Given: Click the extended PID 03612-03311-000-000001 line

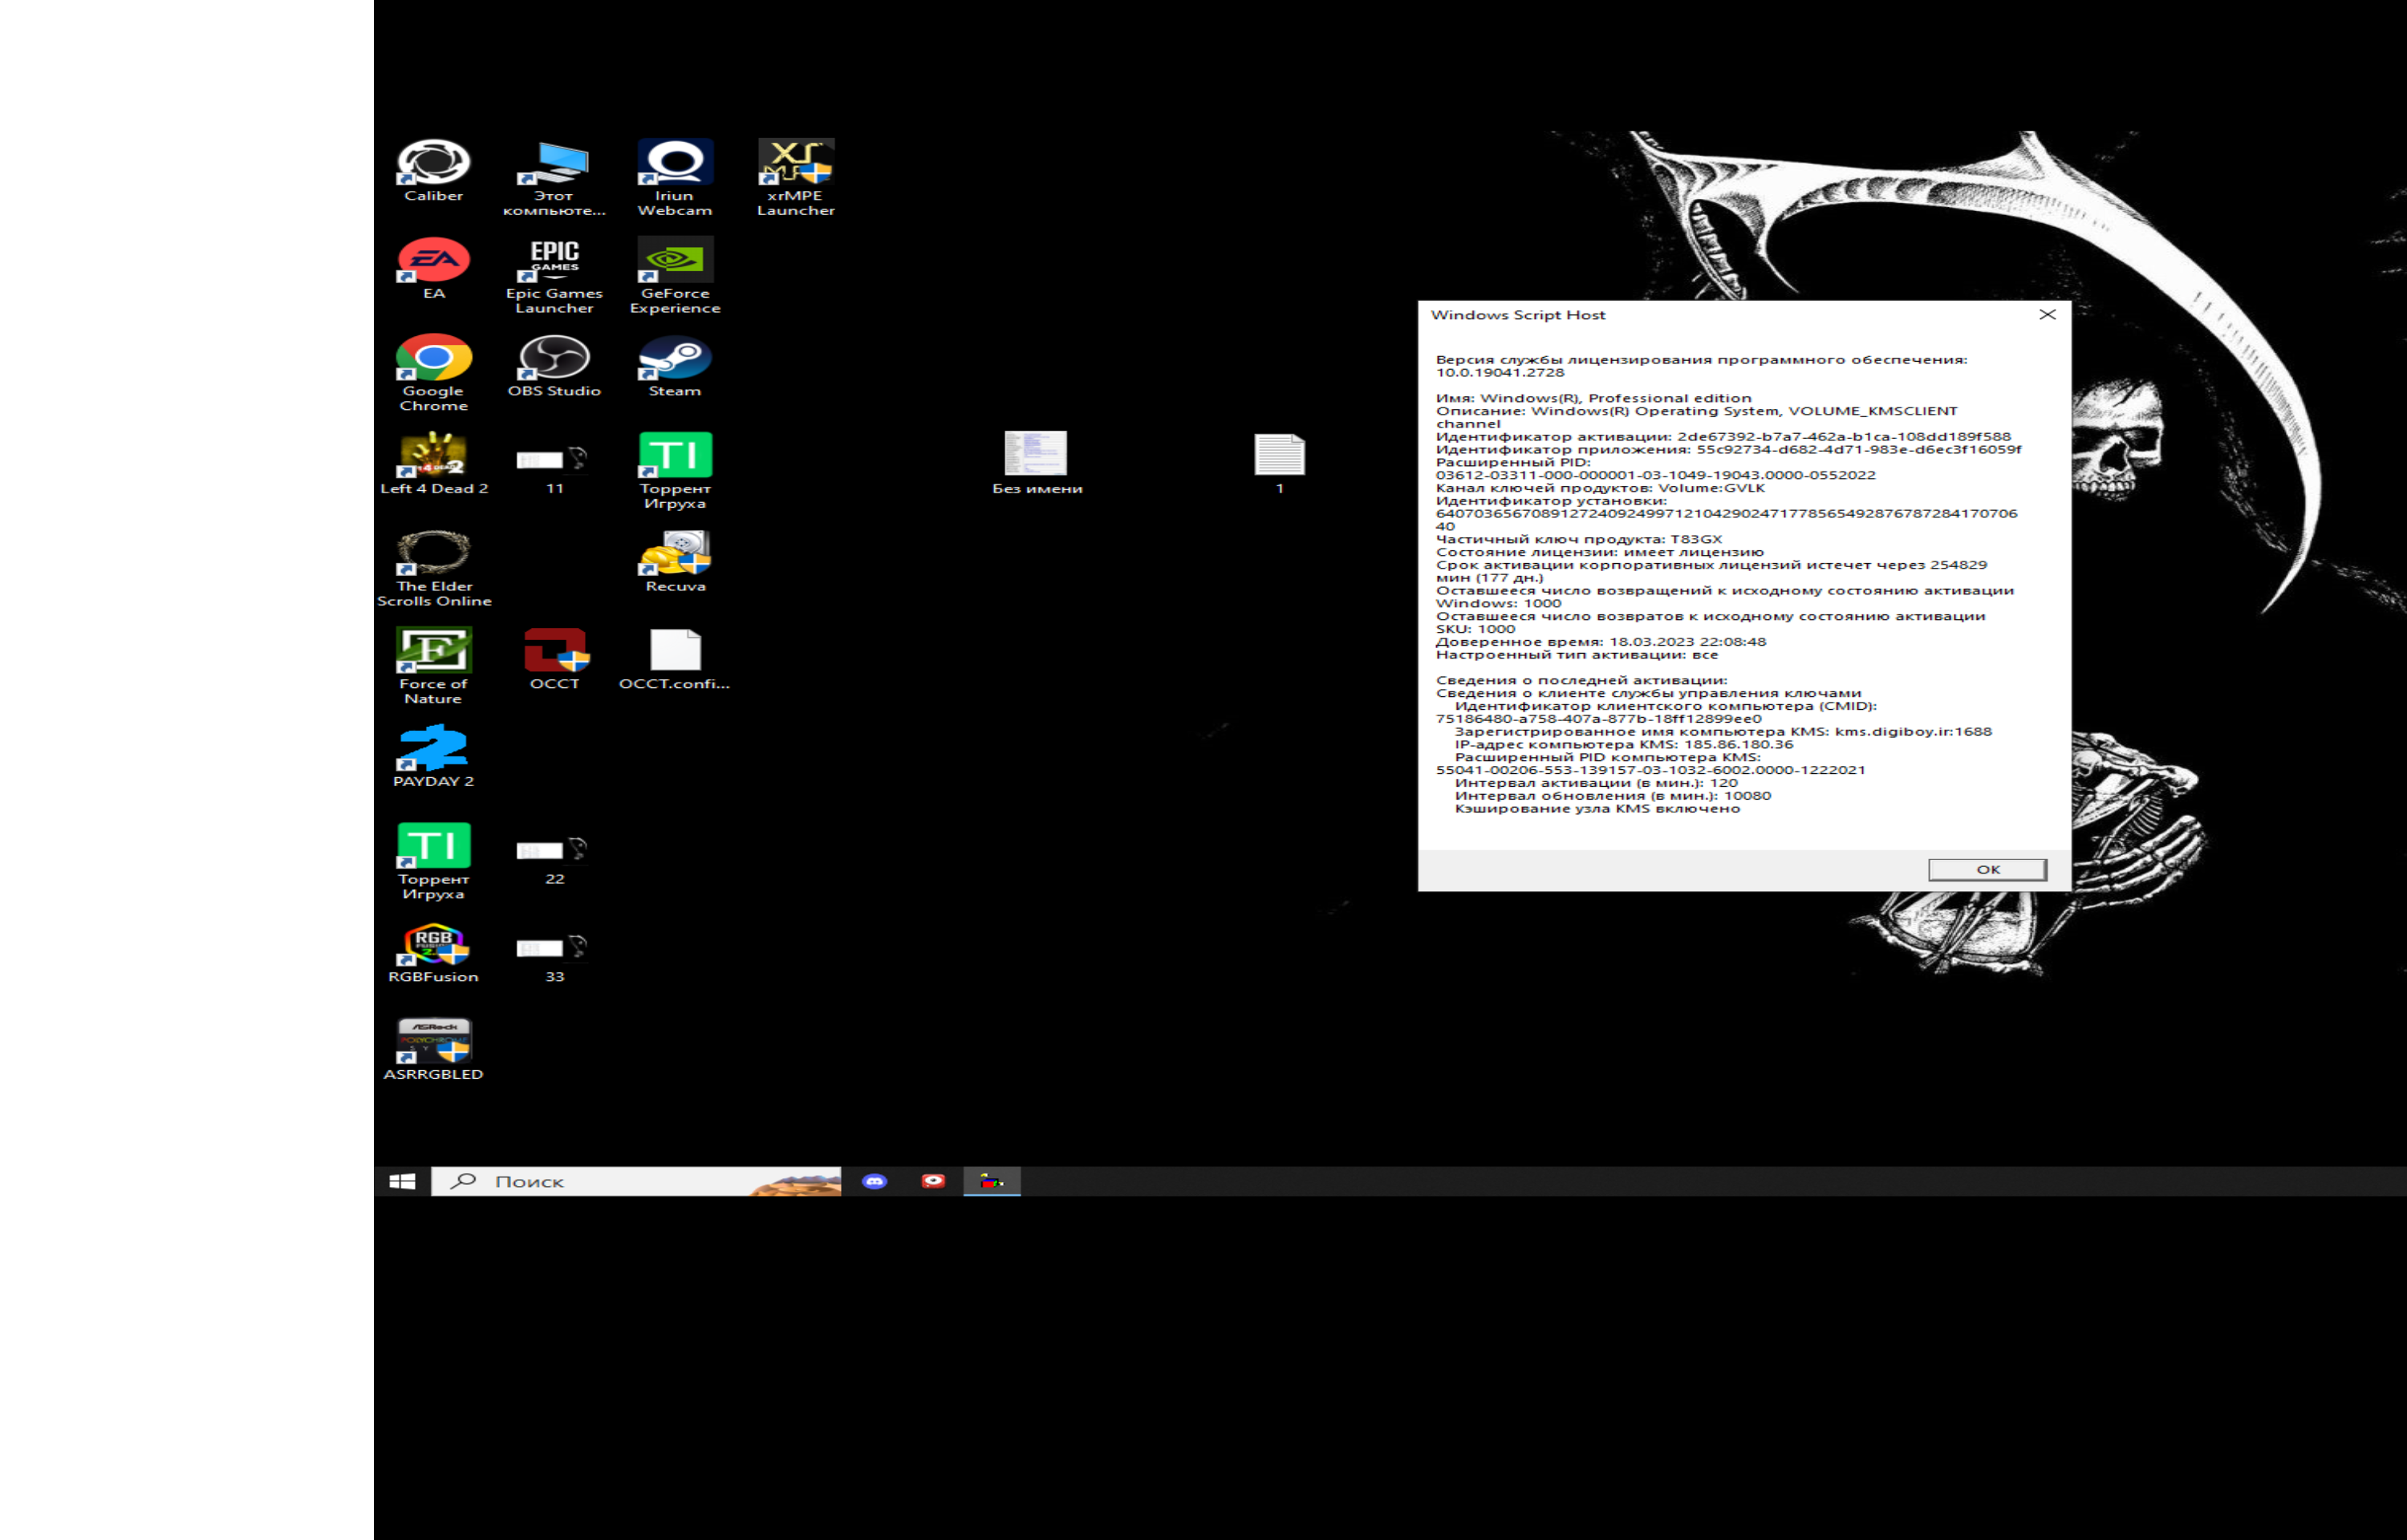Looking at the screenshot, I should point(1656,475).
